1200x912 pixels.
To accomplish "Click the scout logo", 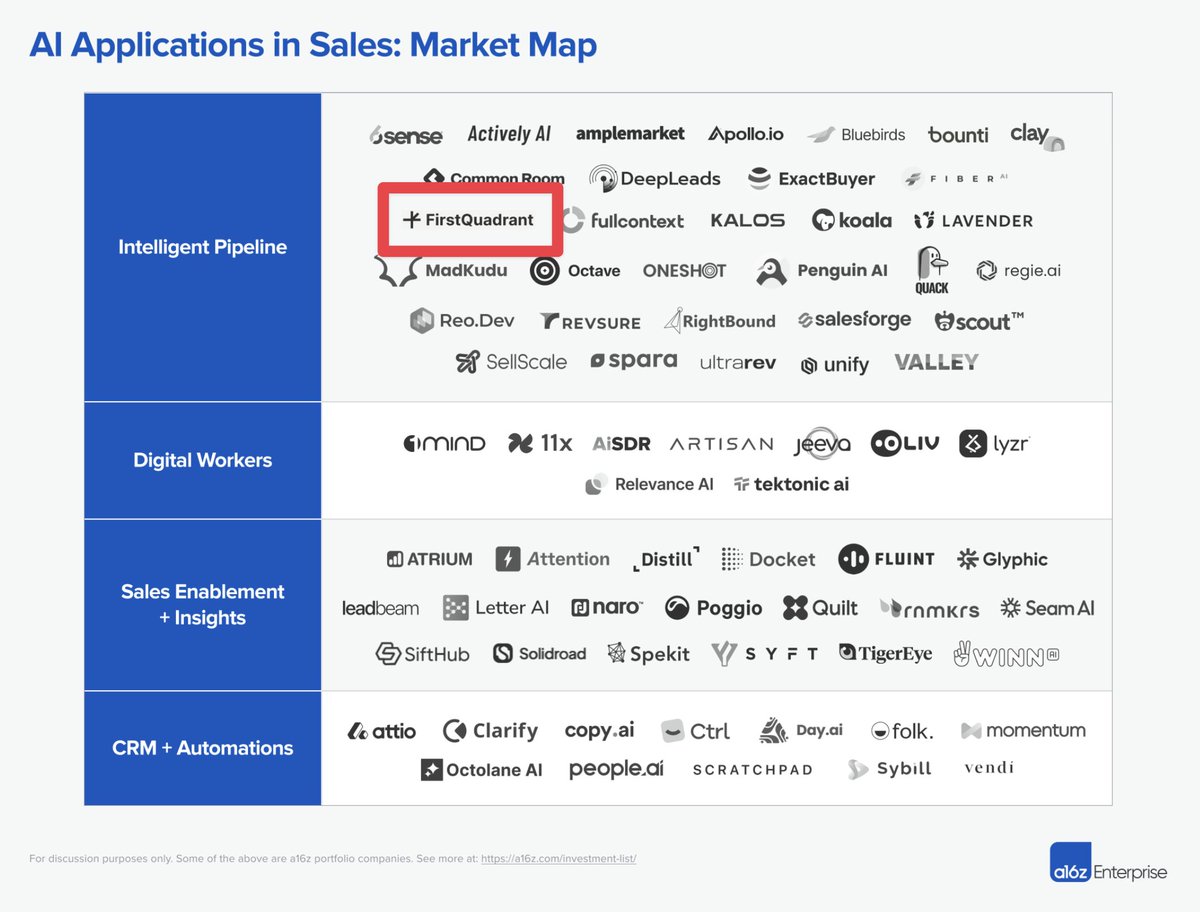I will coord(979,321).
